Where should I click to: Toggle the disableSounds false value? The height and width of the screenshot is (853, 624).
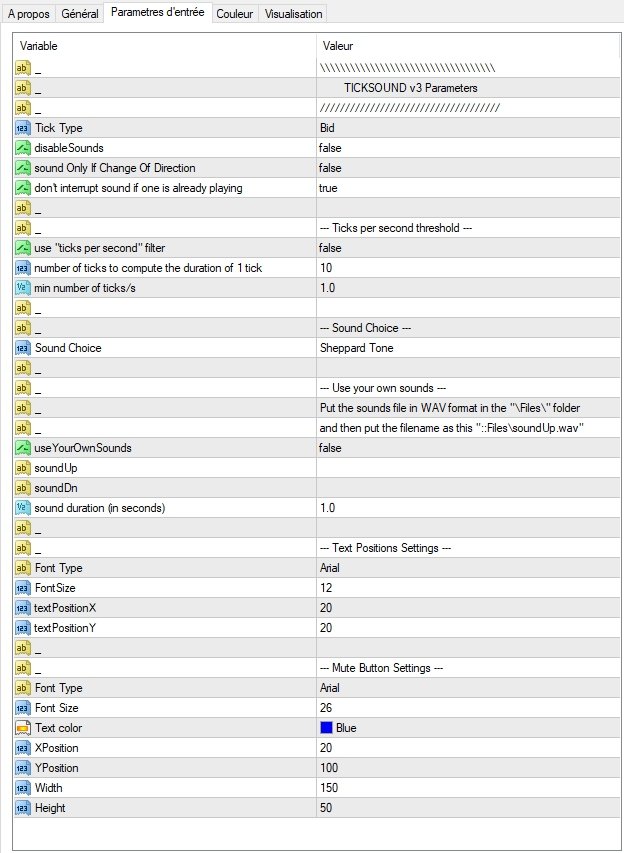[468, 148]
